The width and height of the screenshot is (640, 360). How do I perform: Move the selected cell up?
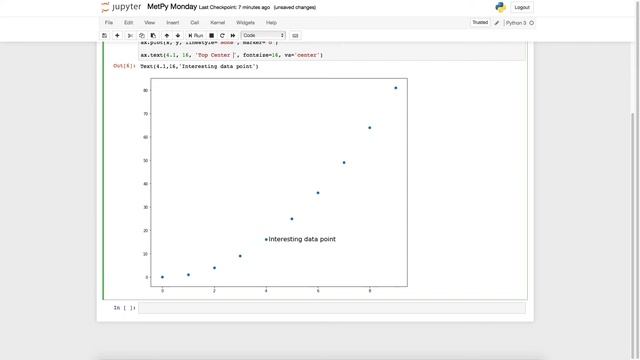click(x=167, y=36)
